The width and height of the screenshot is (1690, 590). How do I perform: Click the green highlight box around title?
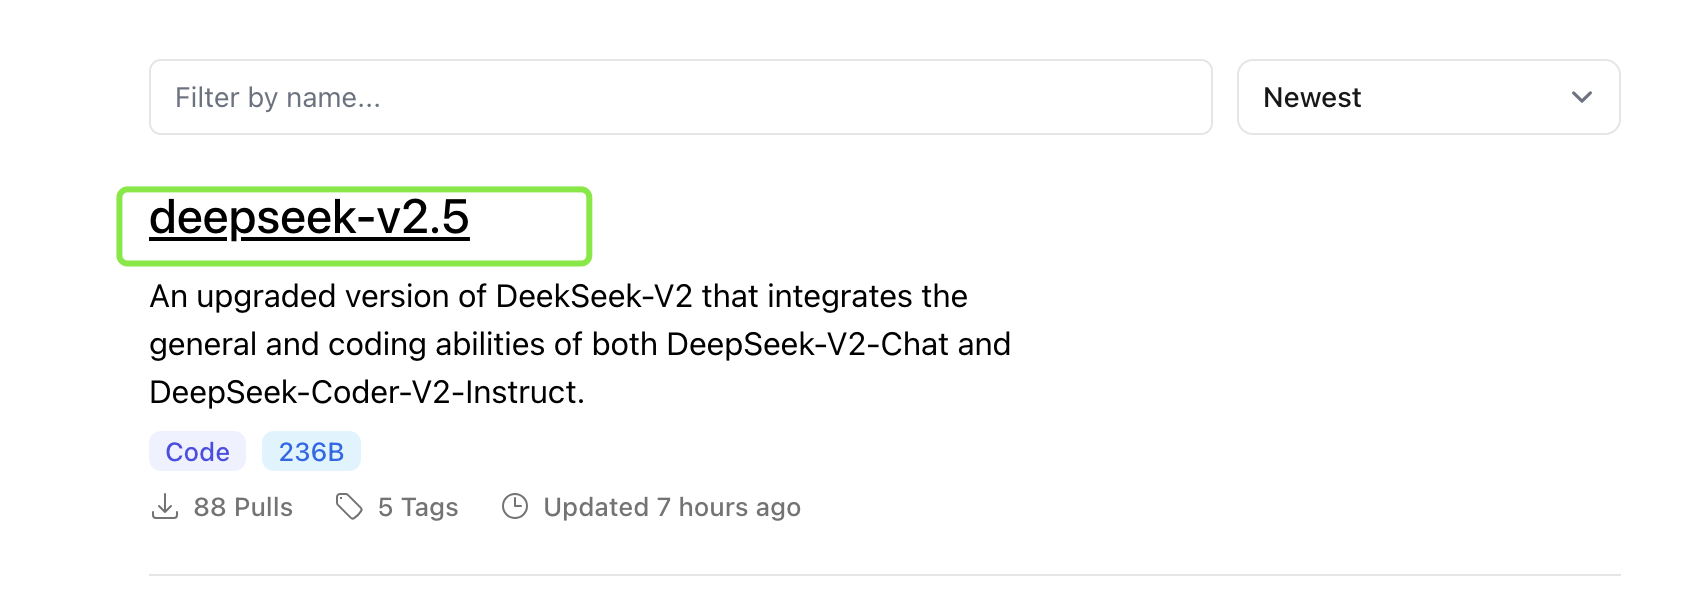354,226
